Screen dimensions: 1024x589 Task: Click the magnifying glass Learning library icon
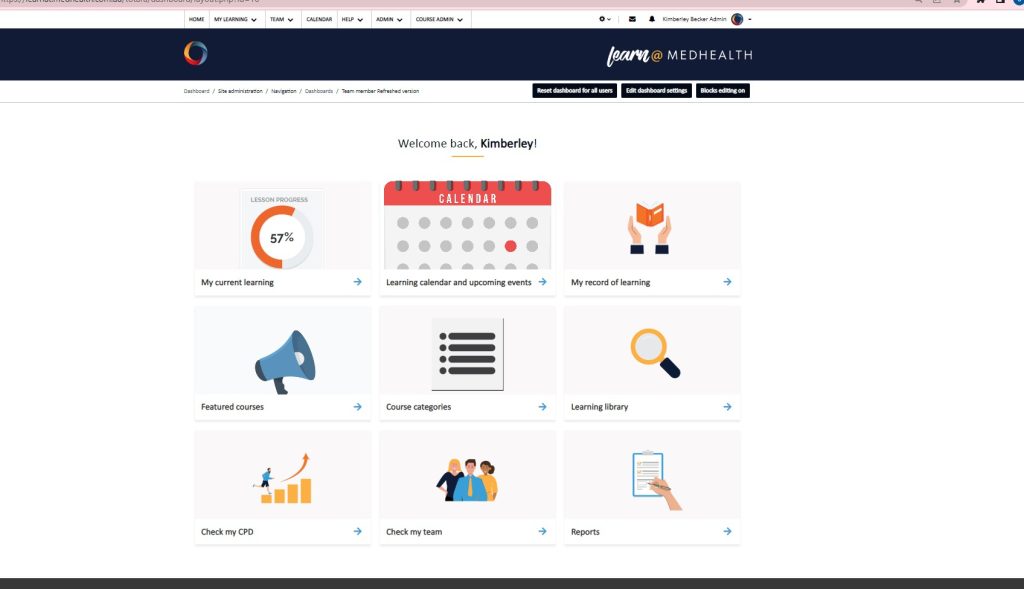(655, 353)
